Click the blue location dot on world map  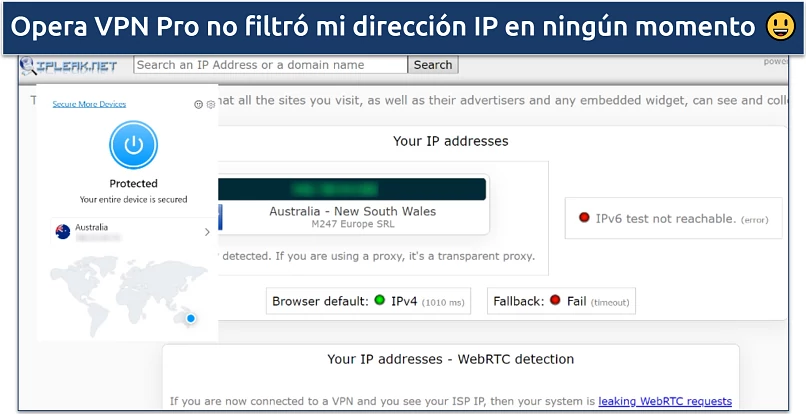tap(191, 318)
